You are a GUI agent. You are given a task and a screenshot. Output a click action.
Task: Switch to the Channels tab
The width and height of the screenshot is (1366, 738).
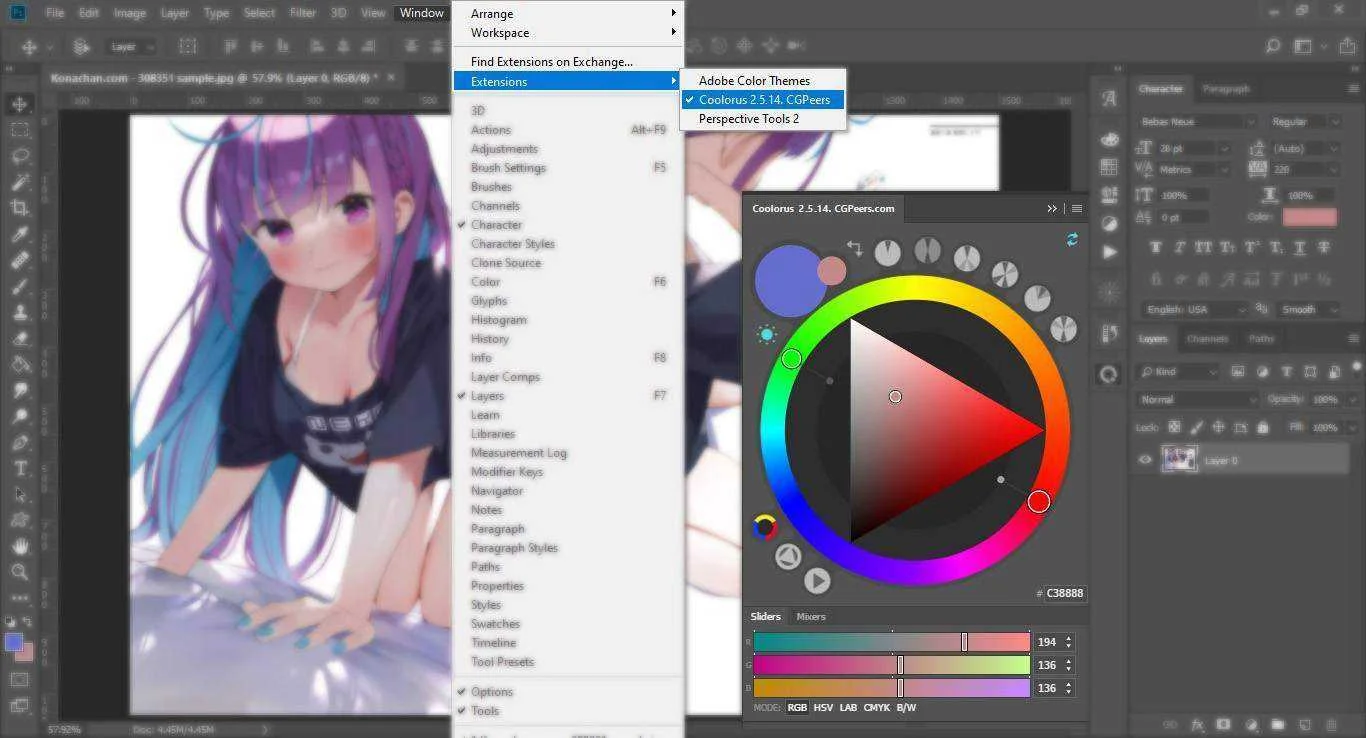(x=1206, y=339)
